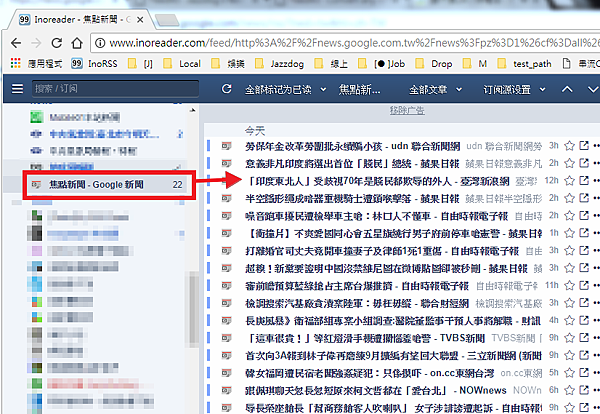The width and height of the screenshot is (600, 414).
Task: Open the 「印度東北人」 臺灣新浪網 article
Action: tap(377, 181)
